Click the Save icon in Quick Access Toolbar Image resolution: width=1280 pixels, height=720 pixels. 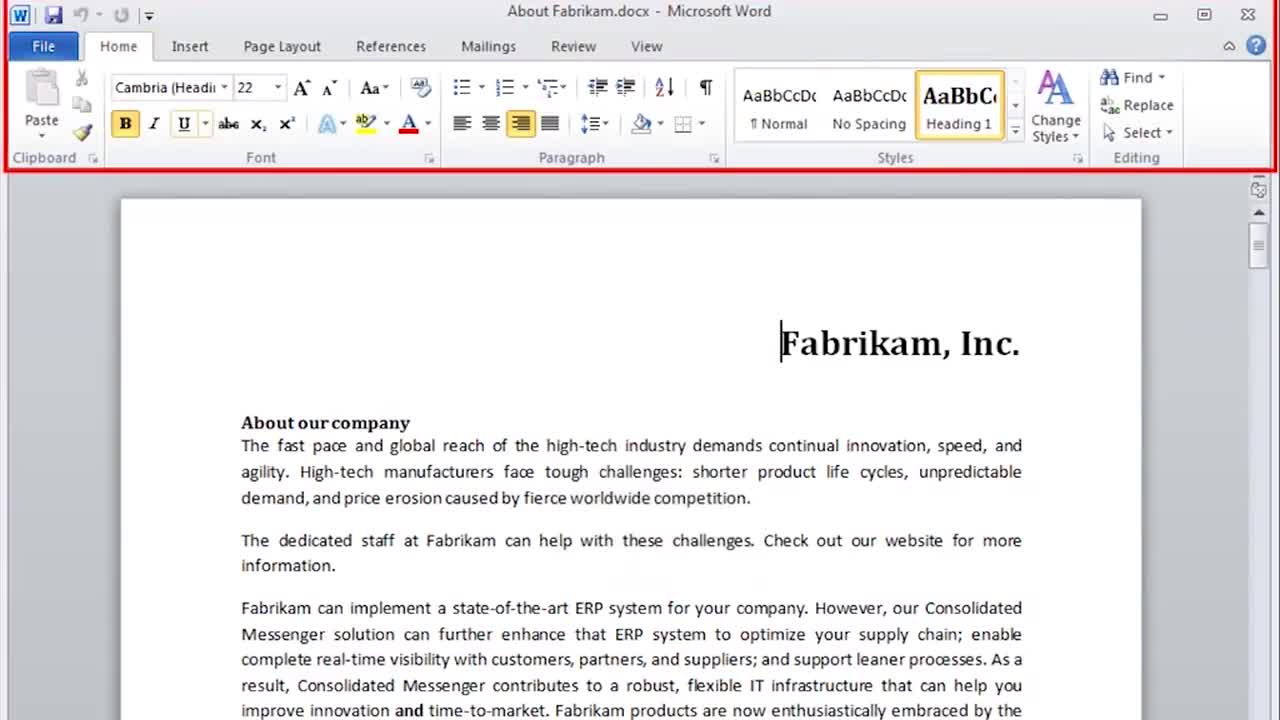54,15
